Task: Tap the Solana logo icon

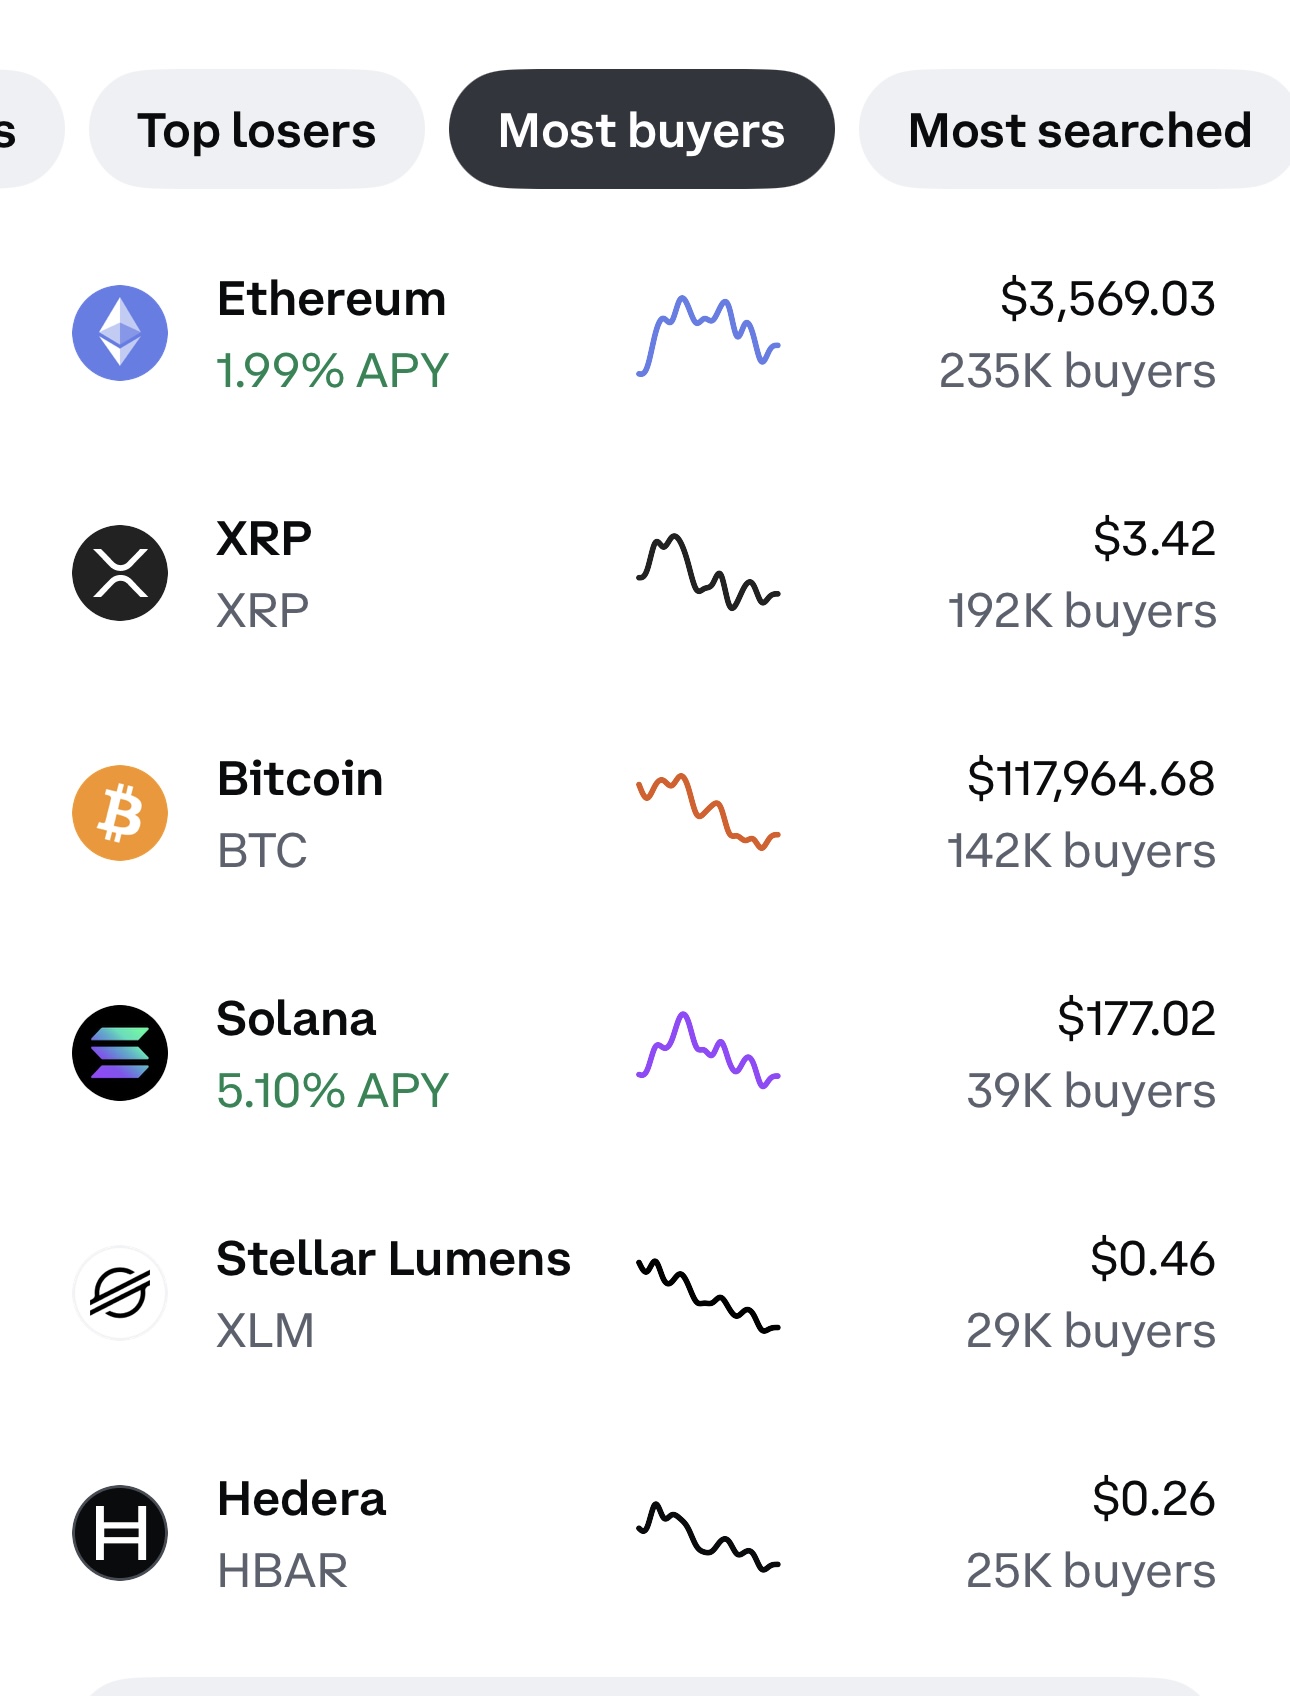Action: pyautogui.click(x=120, y=1053)
